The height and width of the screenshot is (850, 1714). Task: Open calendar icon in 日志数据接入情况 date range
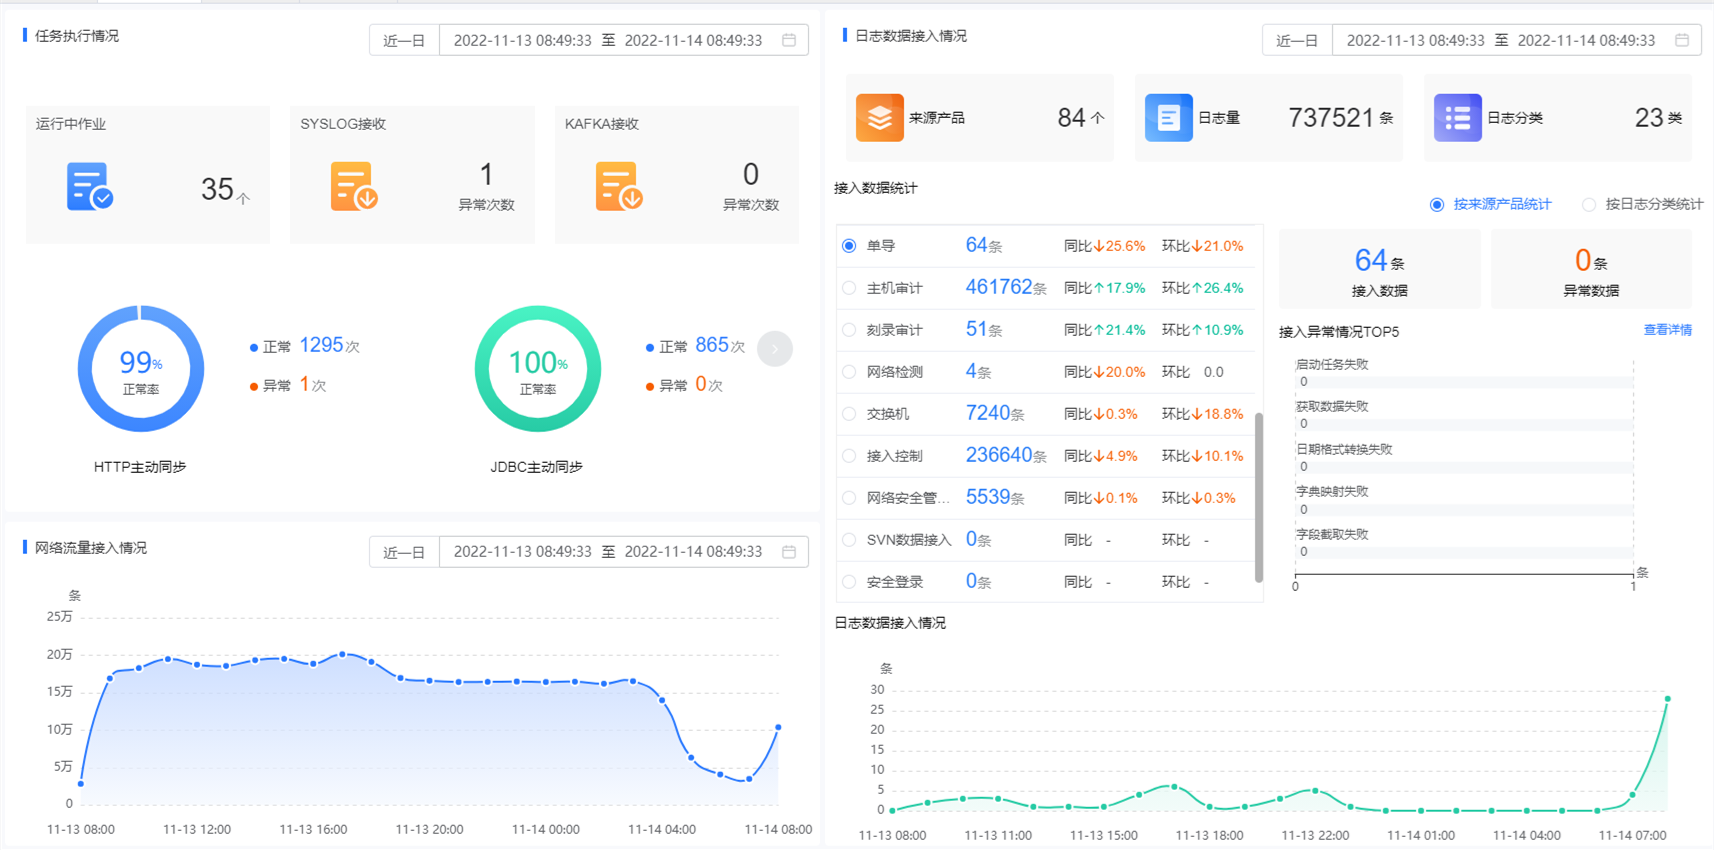(x=1682, y=40)
